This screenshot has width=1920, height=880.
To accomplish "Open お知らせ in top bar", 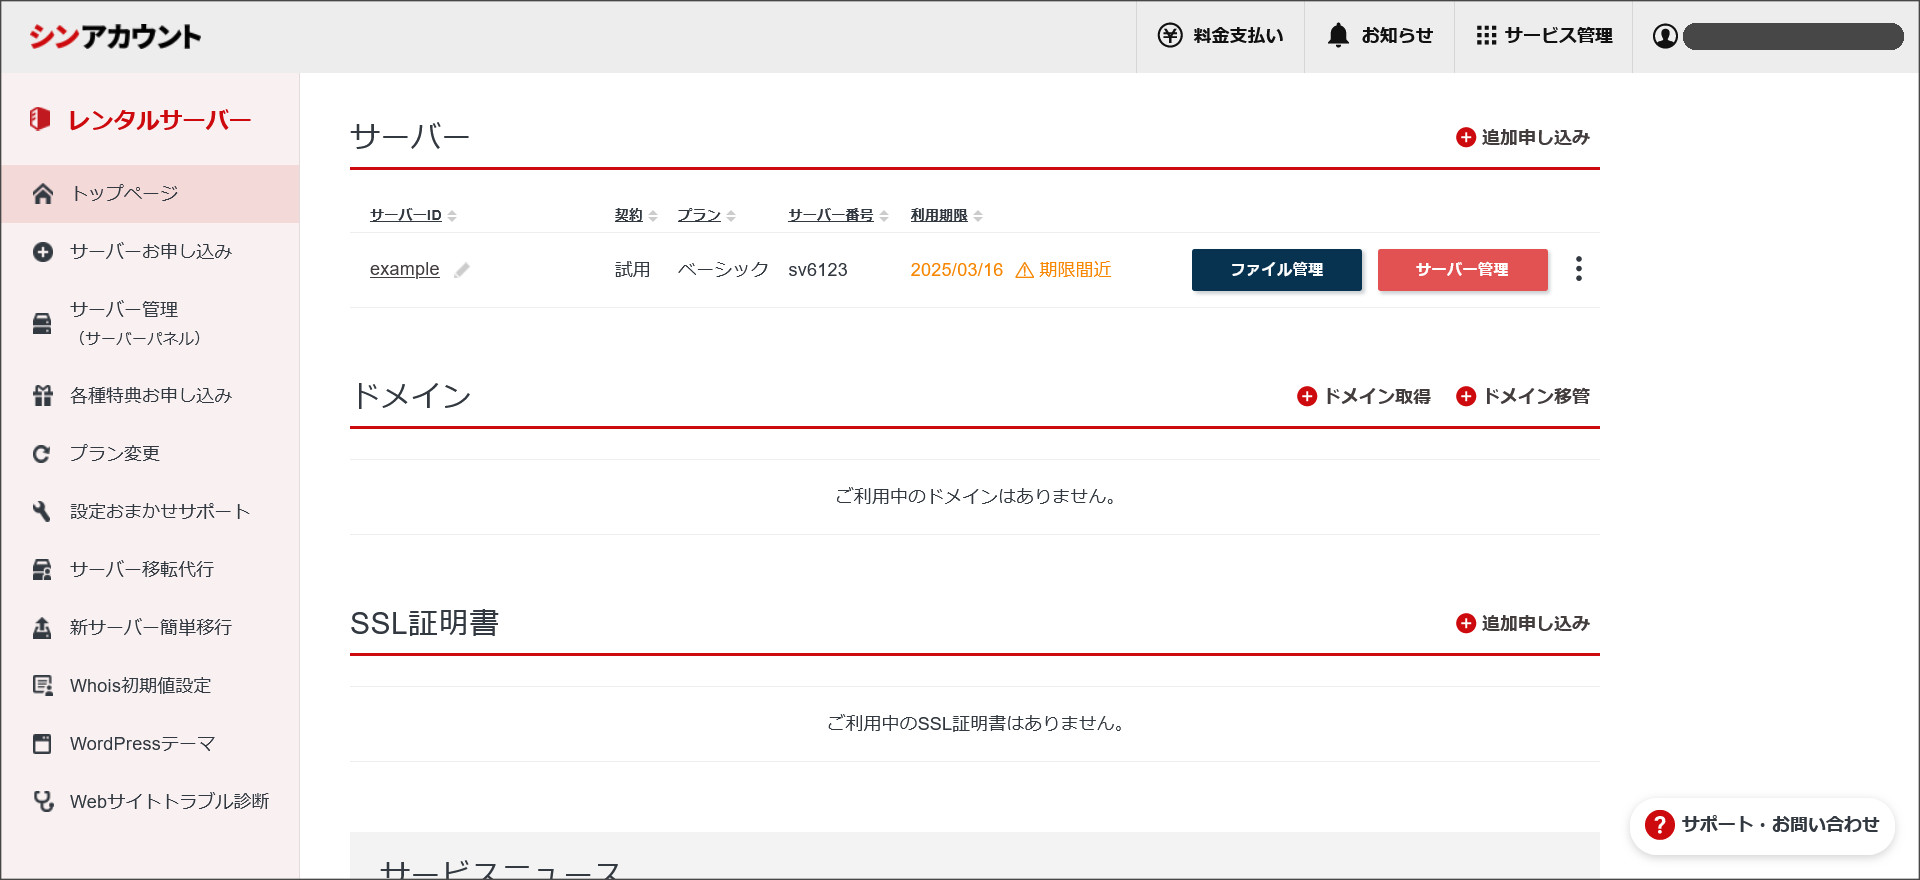I will [1379, 36].
